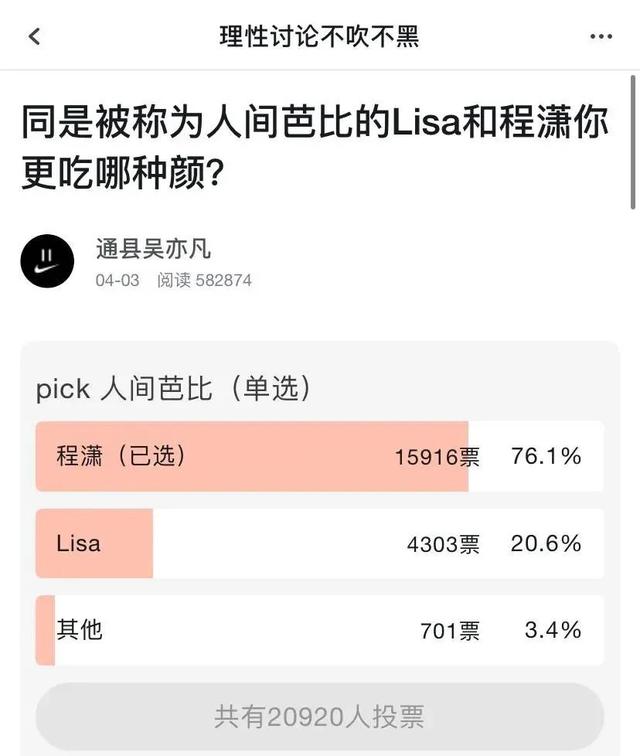Click the 701票 vote count
This screenshot has width=640, height=756.
(450, 631)
